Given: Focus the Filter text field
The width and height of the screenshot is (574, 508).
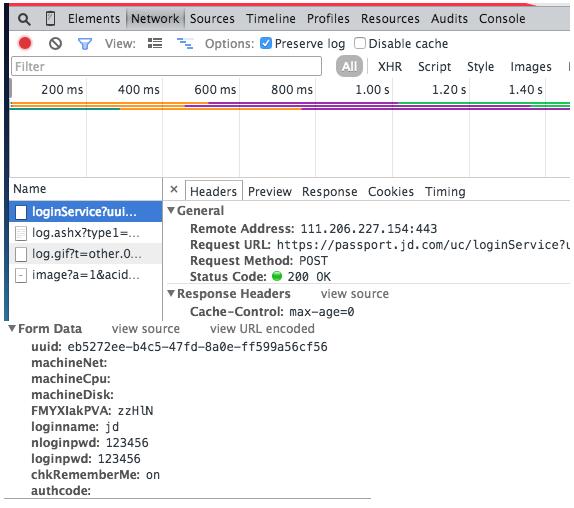Looking at the screenshot, I should (167, 67).
